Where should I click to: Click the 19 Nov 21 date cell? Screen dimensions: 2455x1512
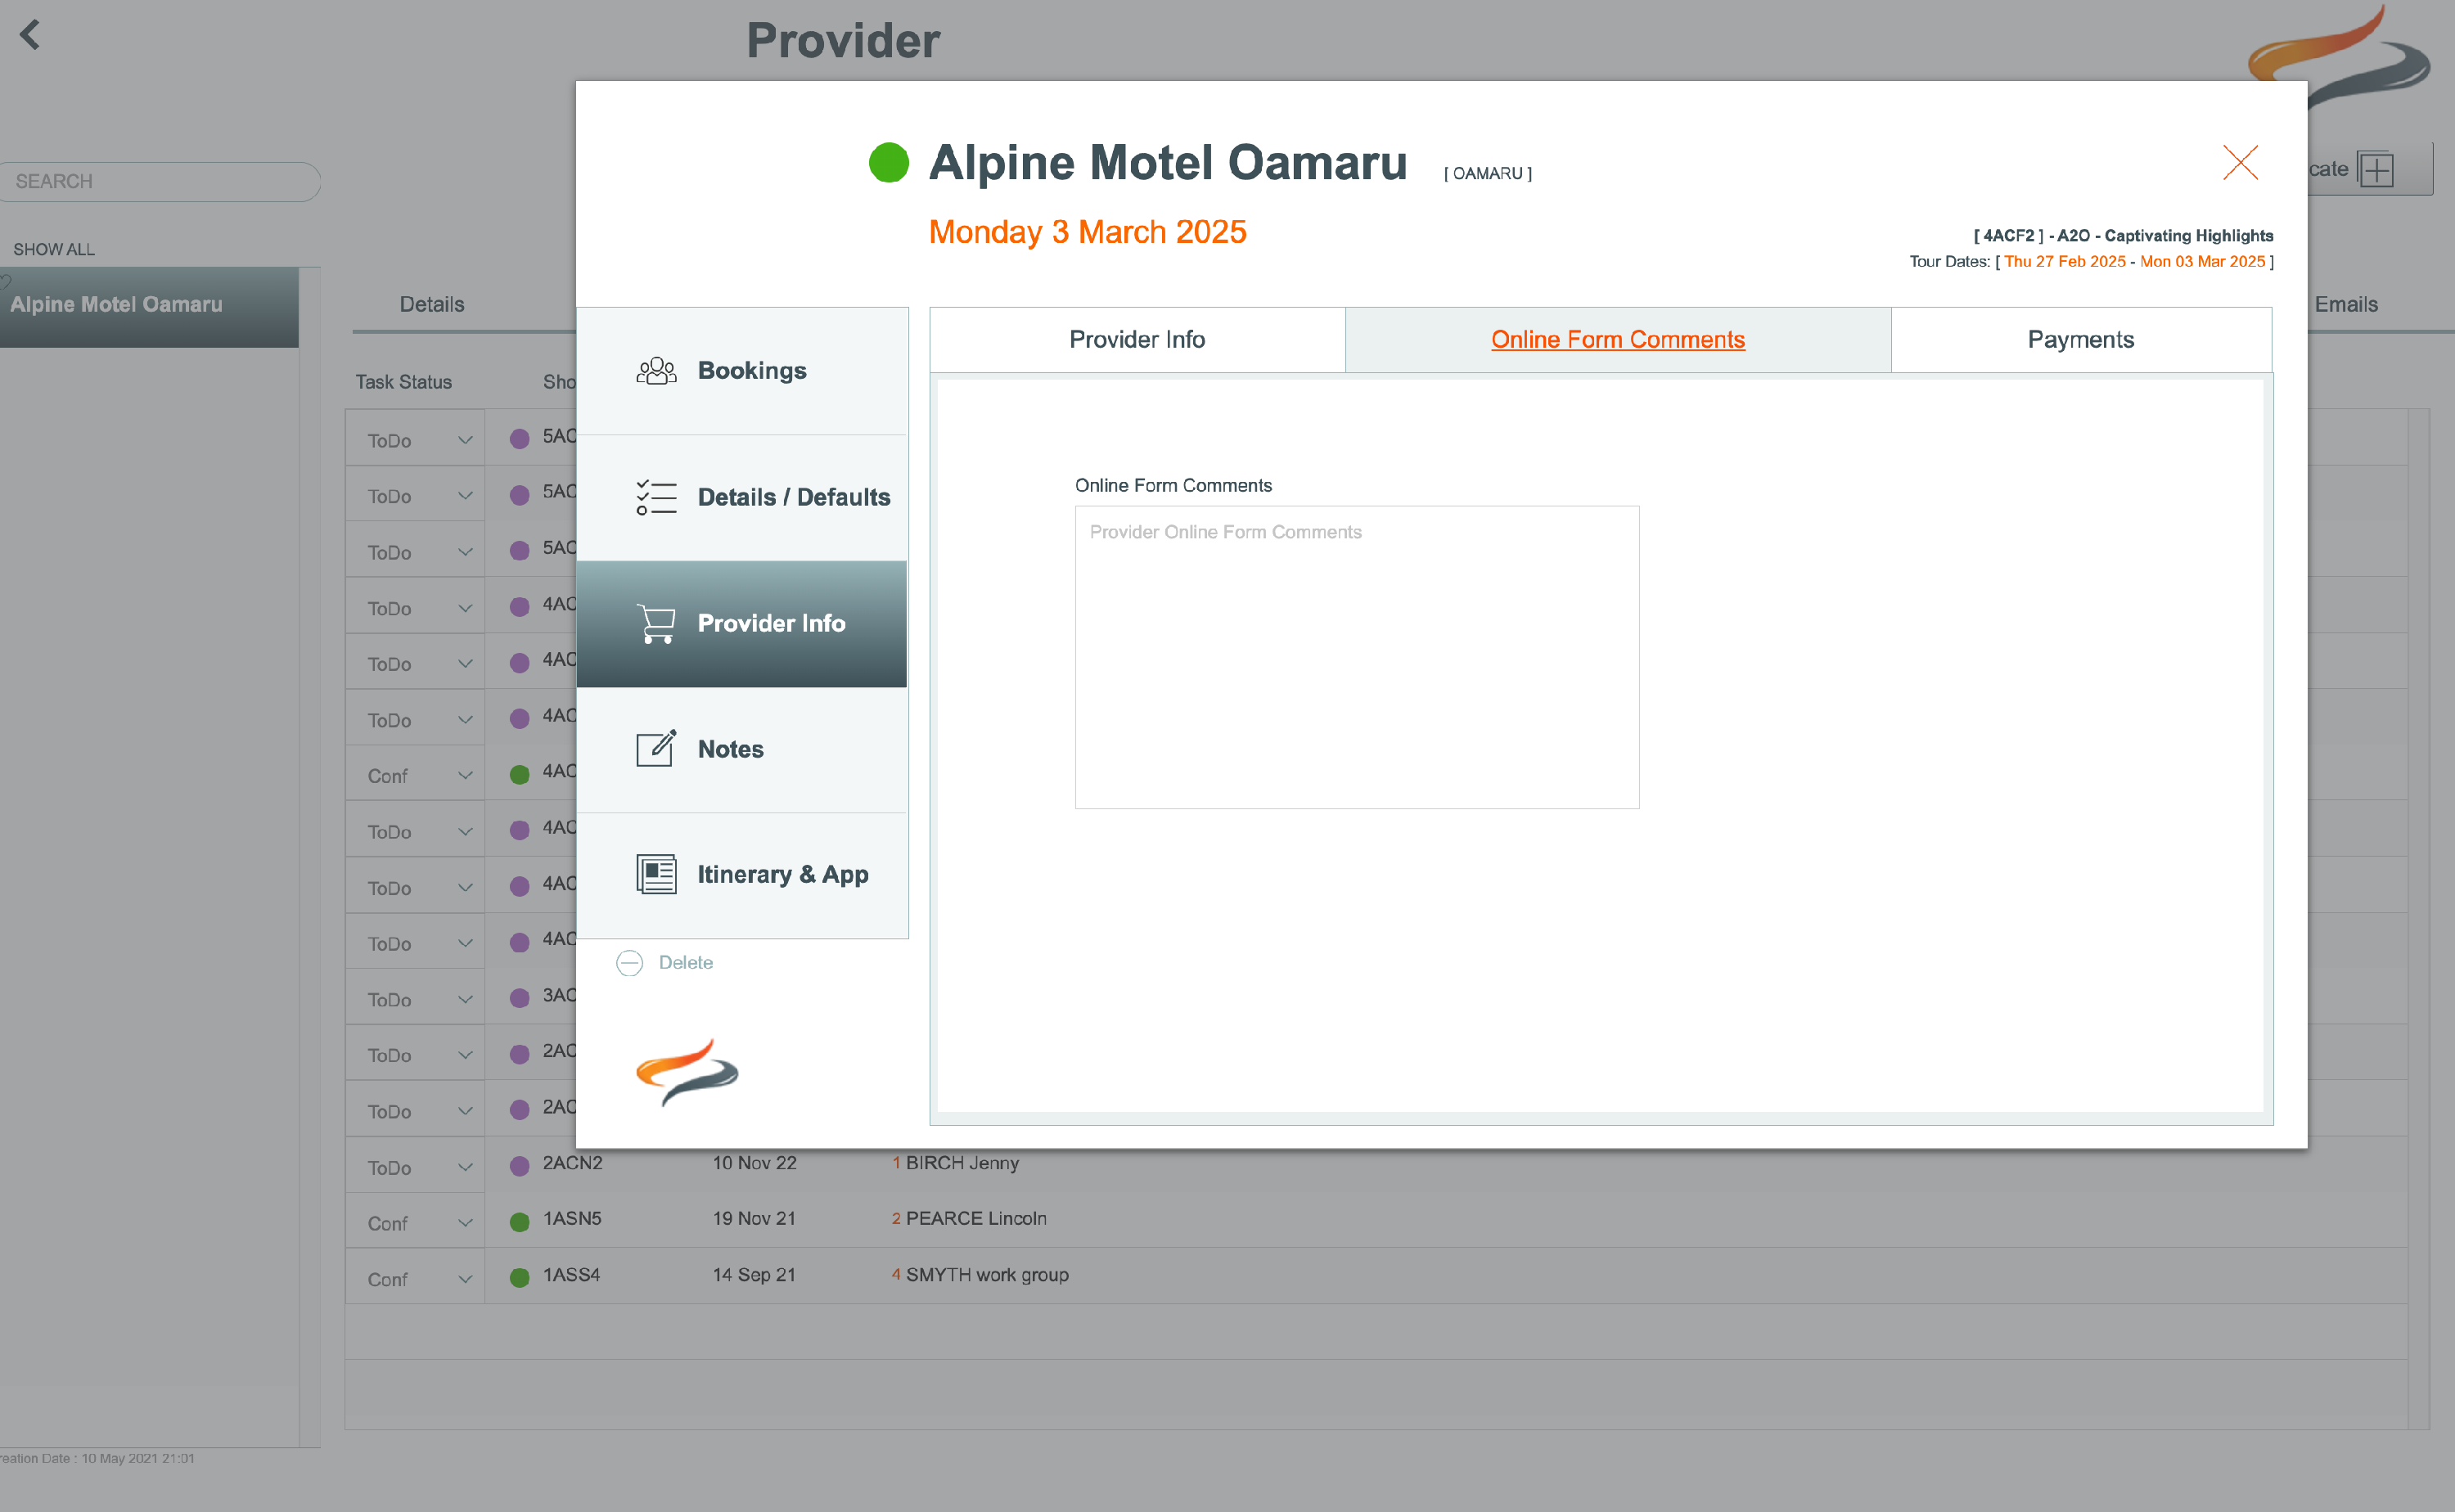point(754,1219)
